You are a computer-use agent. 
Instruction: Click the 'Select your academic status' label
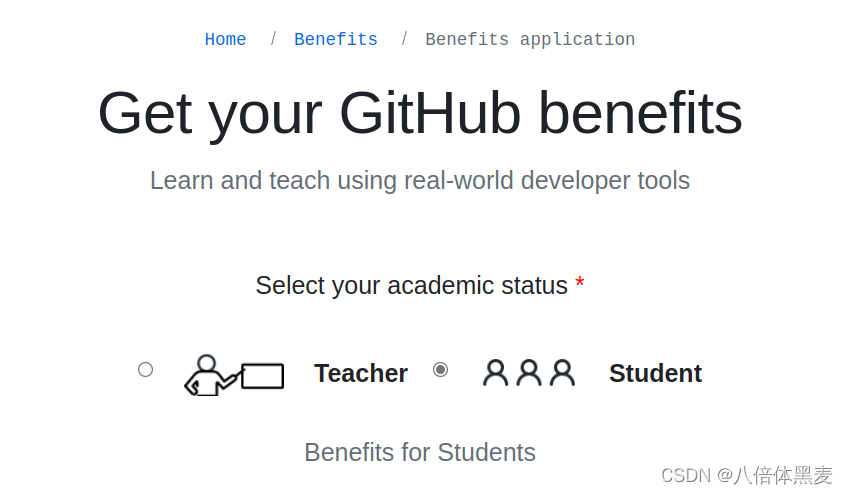point(411,286)
